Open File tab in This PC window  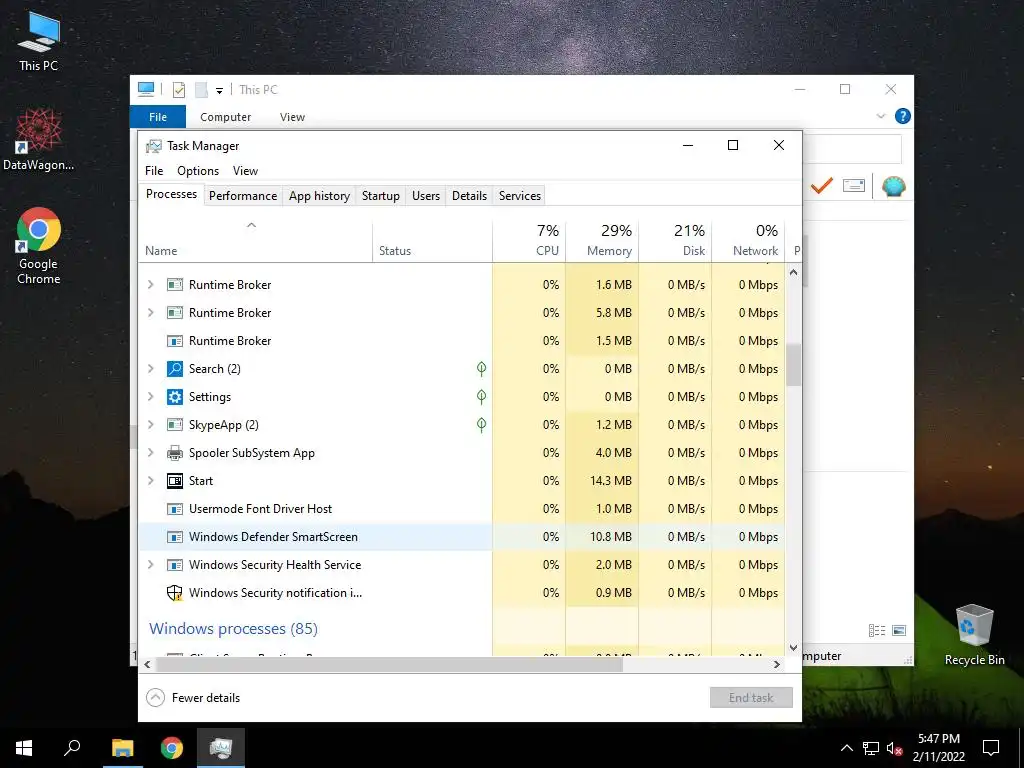(158, 117)
